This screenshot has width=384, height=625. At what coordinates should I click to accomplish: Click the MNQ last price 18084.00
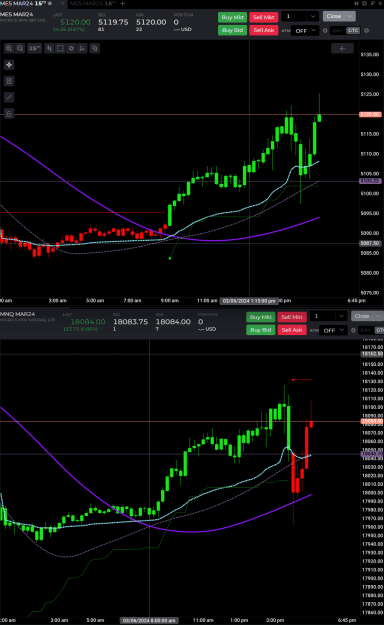tap(88, 322)
